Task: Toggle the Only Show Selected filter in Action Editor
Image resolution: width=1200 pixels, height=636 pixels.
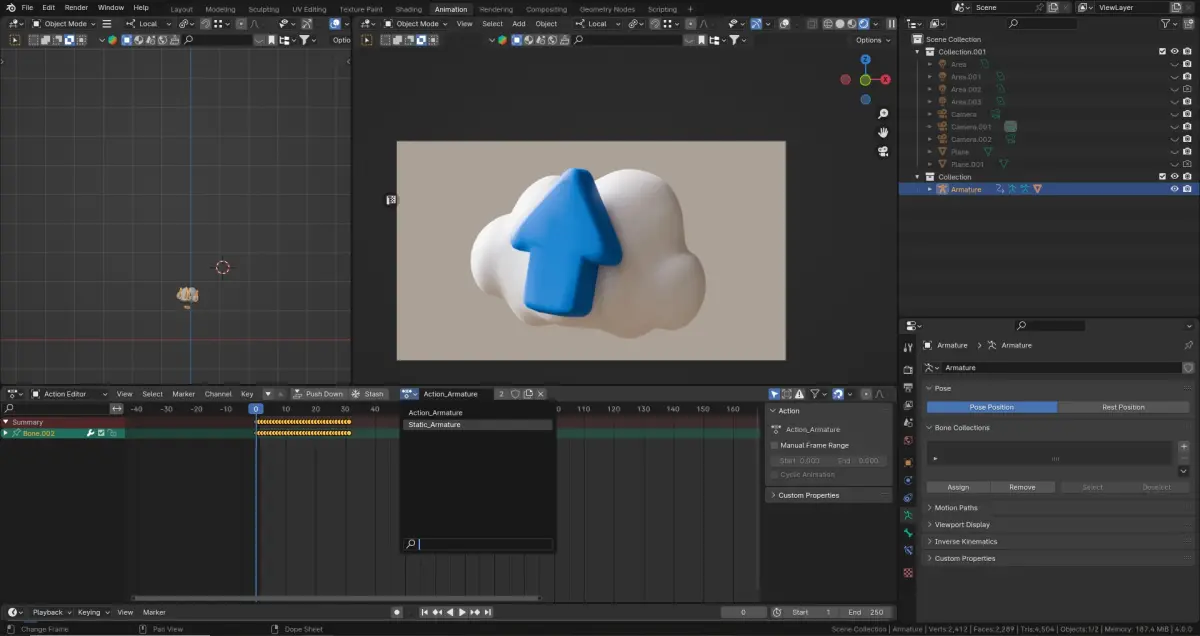Action: (774, 394)
